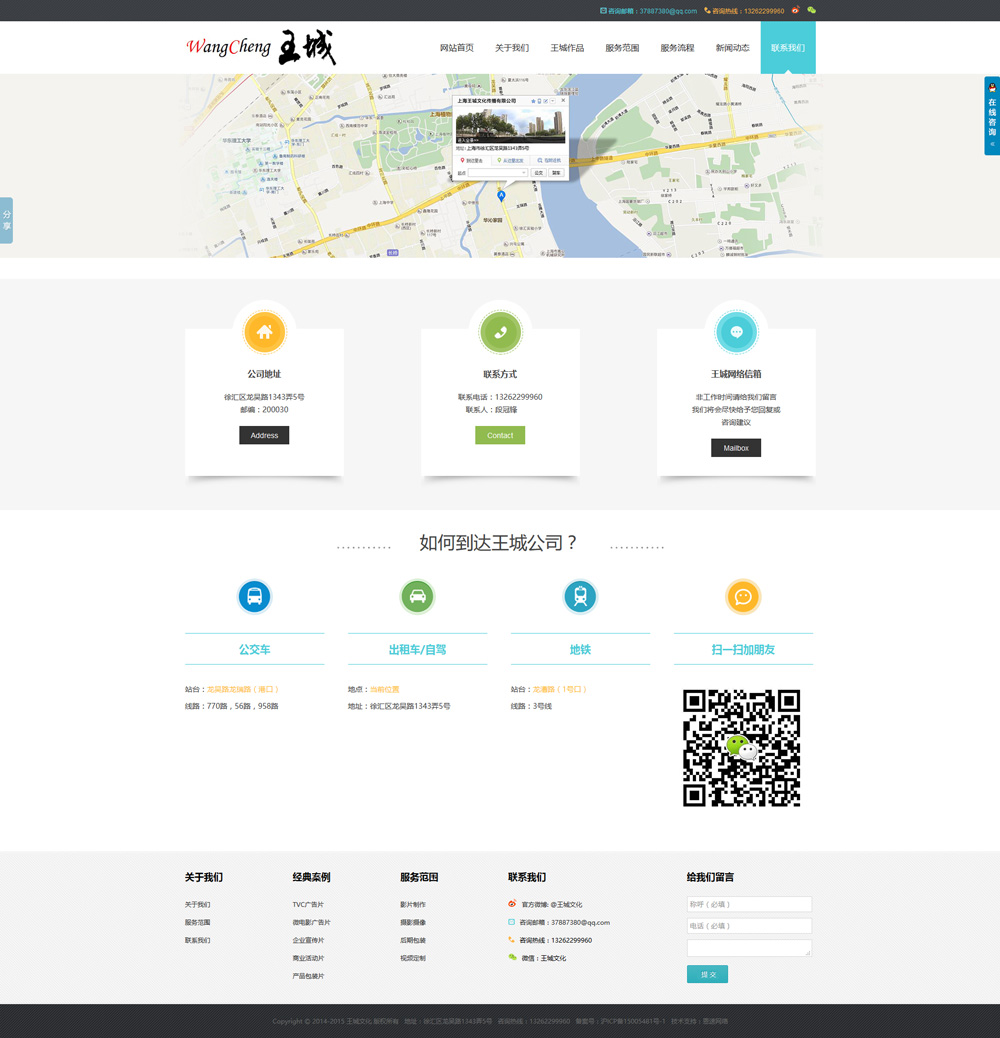Select 从这里出发 tab in map popup
The height and width of the screenshot is (1038, 1000).
pos(511,161)
